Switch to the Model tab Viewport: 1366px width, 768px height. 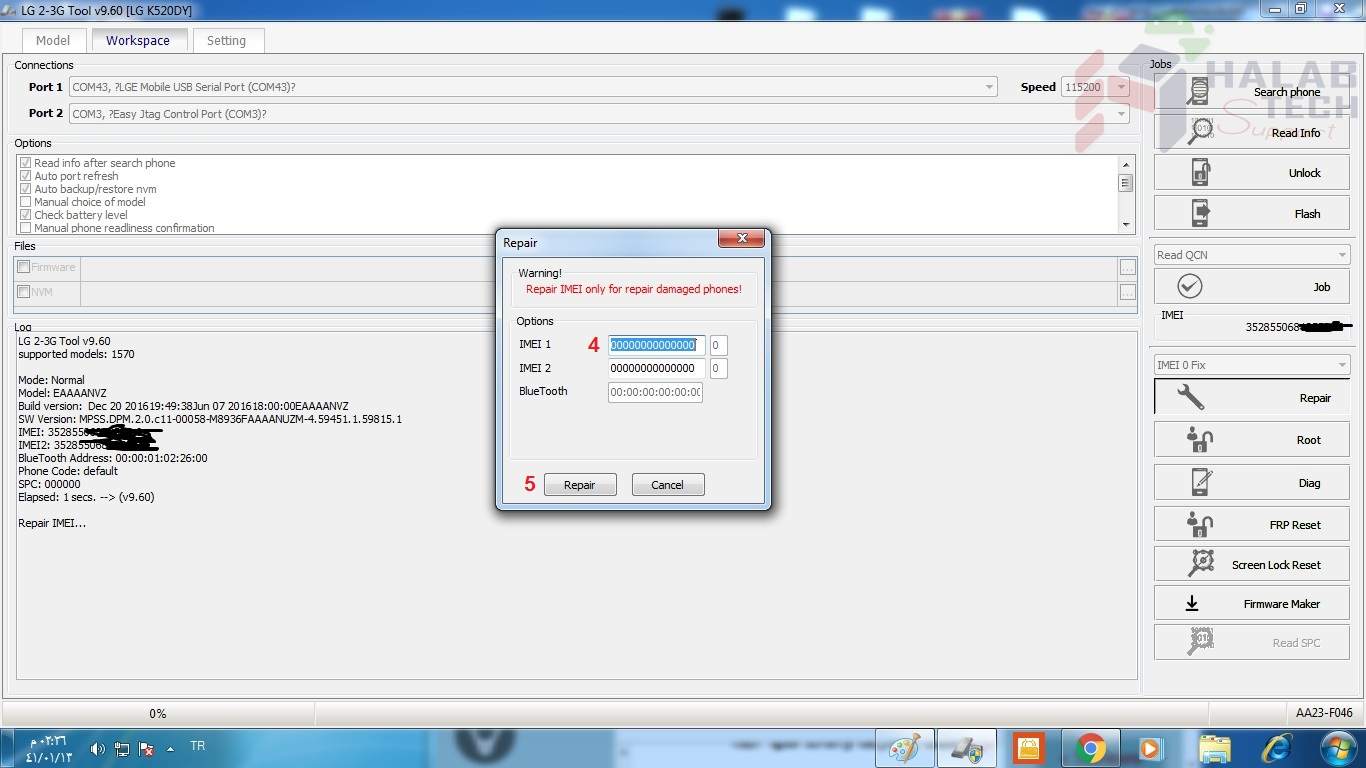coord(53,41)
